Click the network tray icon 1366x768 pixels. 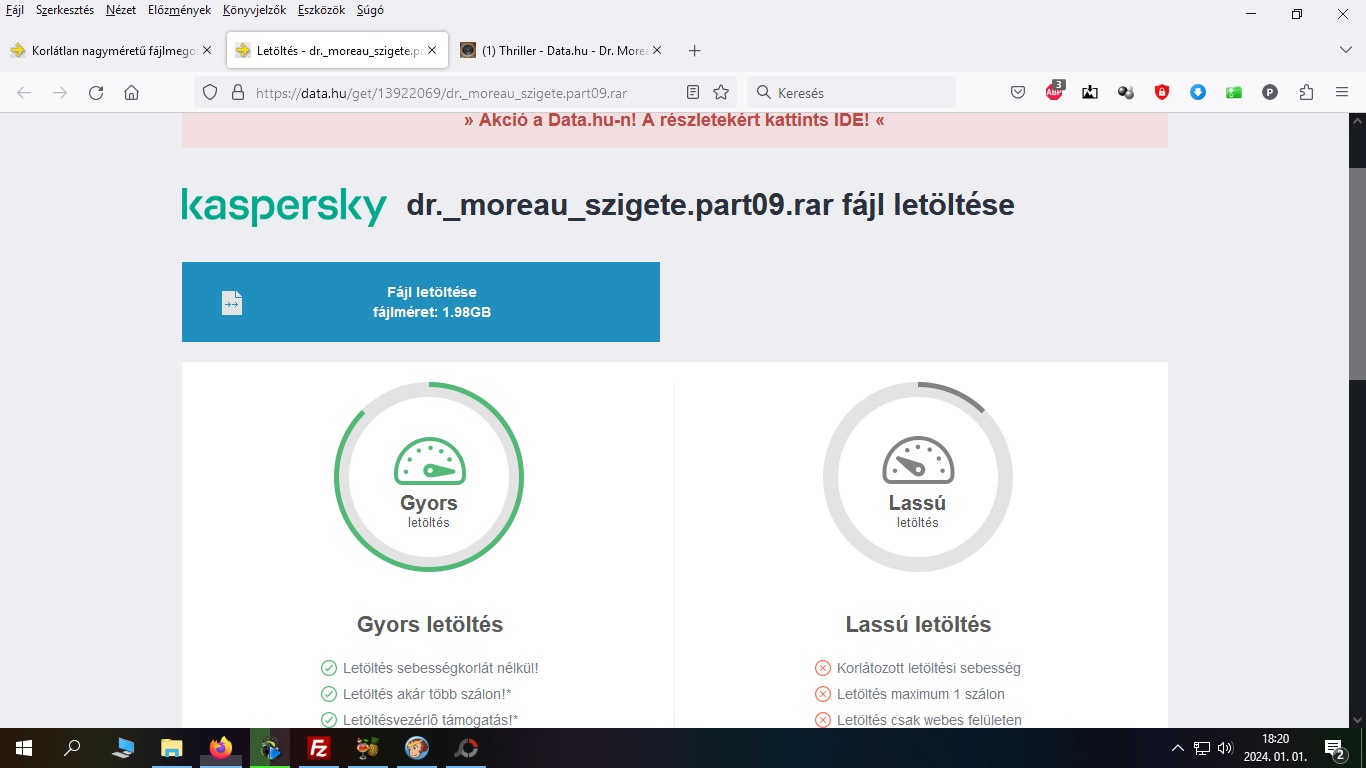(x=1202, y=748)
